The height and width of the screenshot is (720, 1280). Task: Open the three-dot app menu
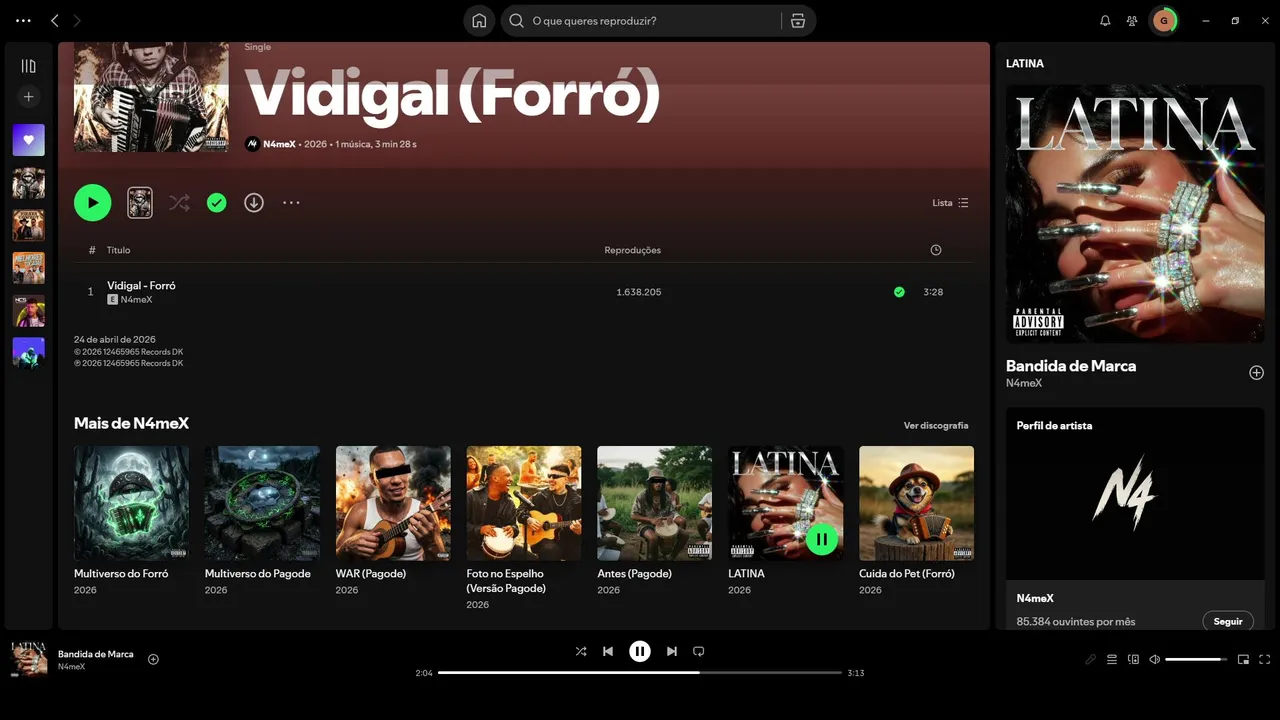tap(24, 21)
